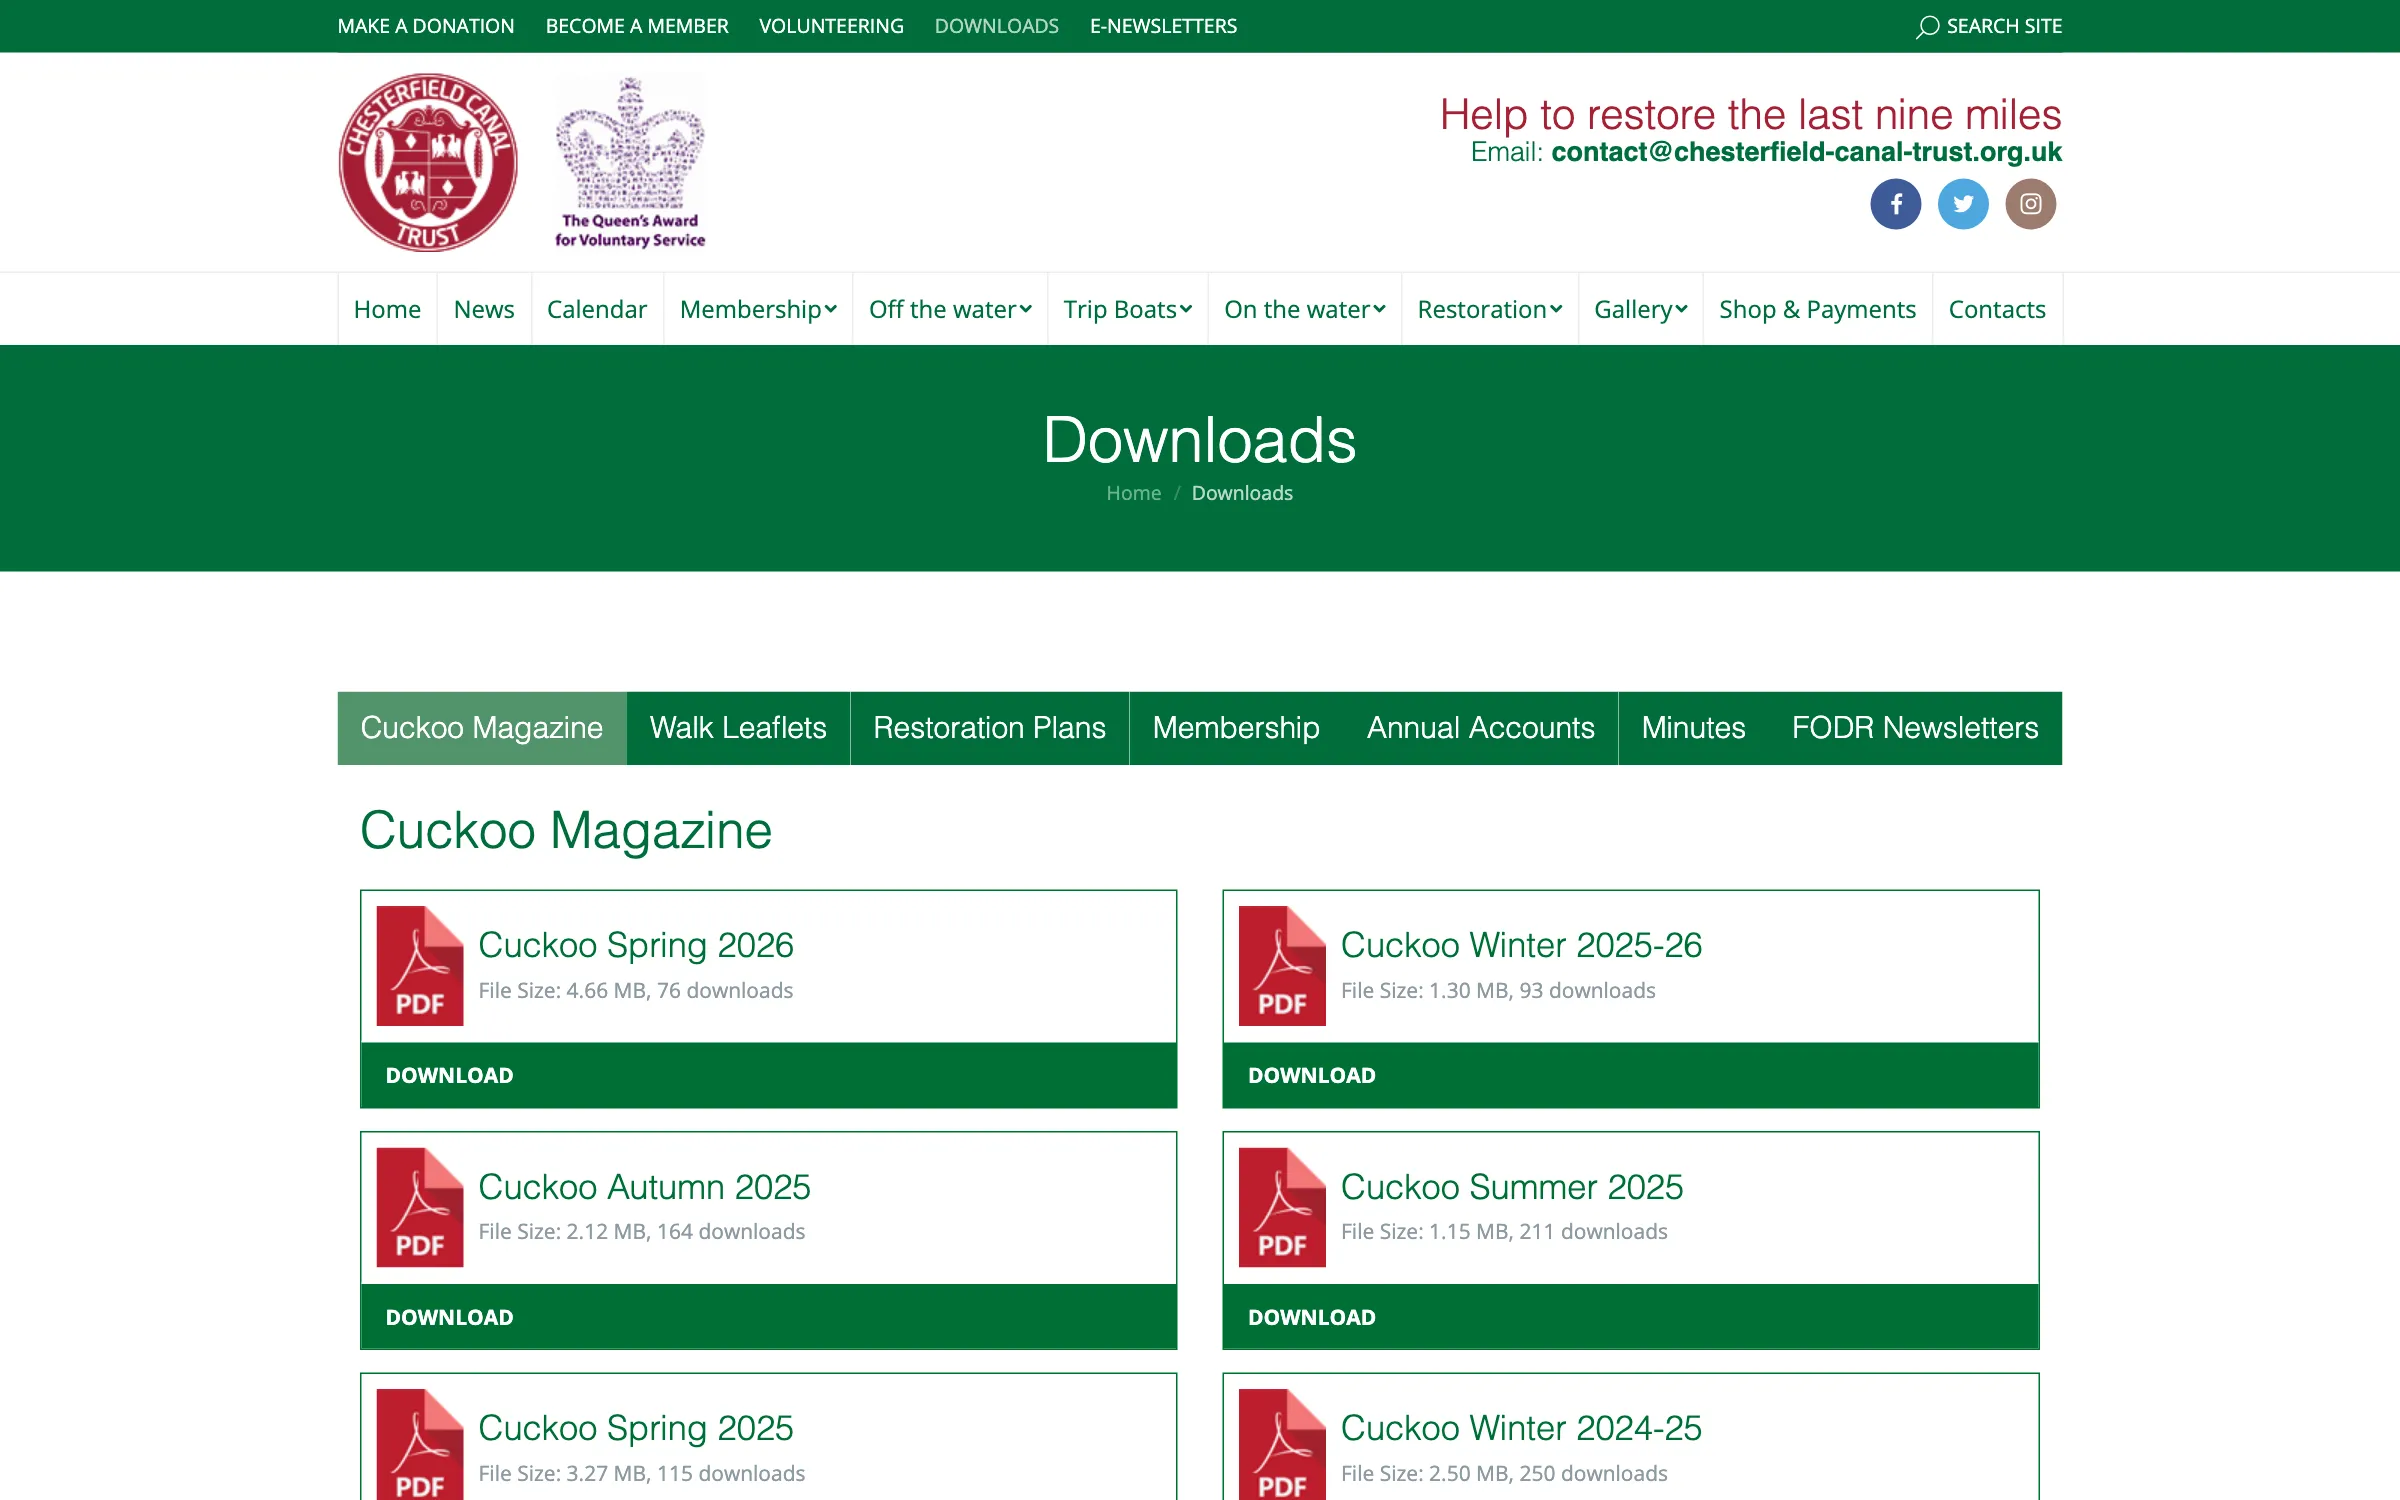The height and width of the screenshot is (1500, 2400).
Task: Click the Search Site text
Action: tap(2004, 26)
